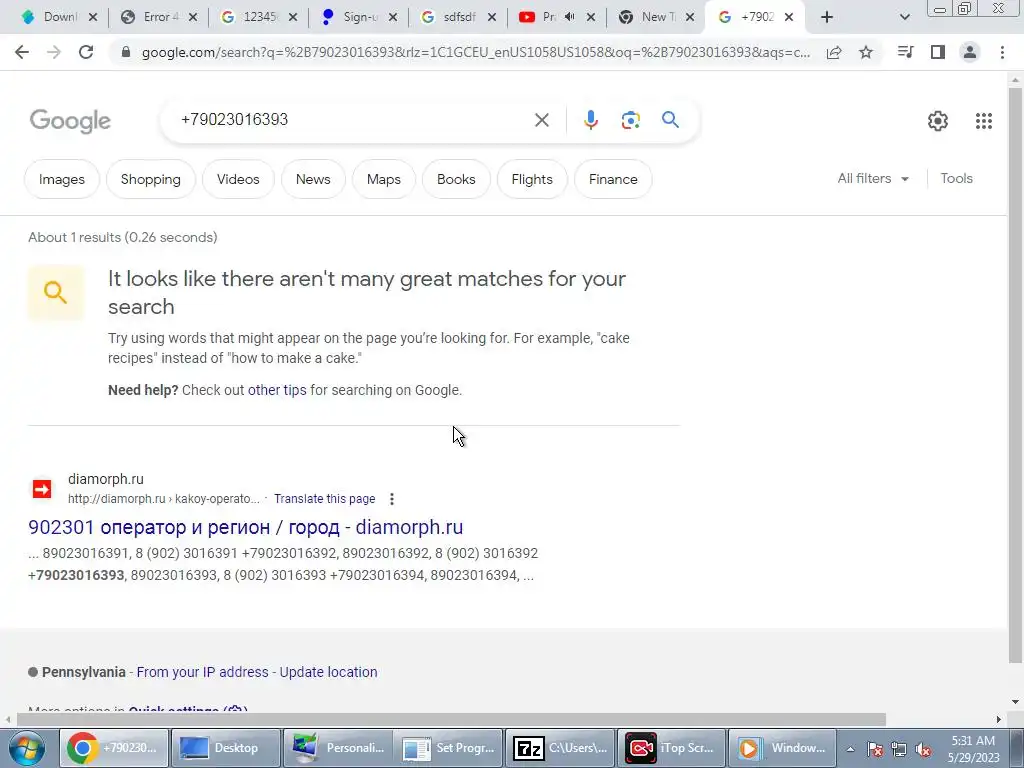Toggle the Chrome side panel
The height and width of the screenshot is (768, 1024).
click(938, 52)
